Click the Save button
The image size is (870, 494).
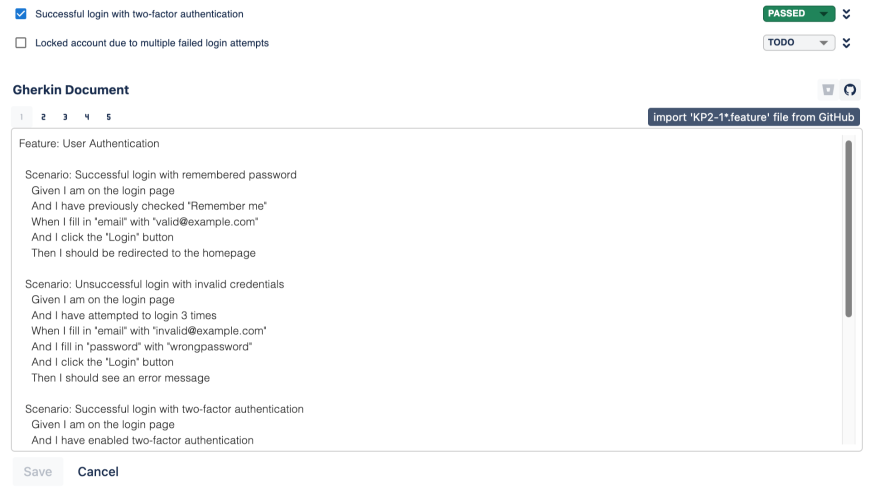37,472
